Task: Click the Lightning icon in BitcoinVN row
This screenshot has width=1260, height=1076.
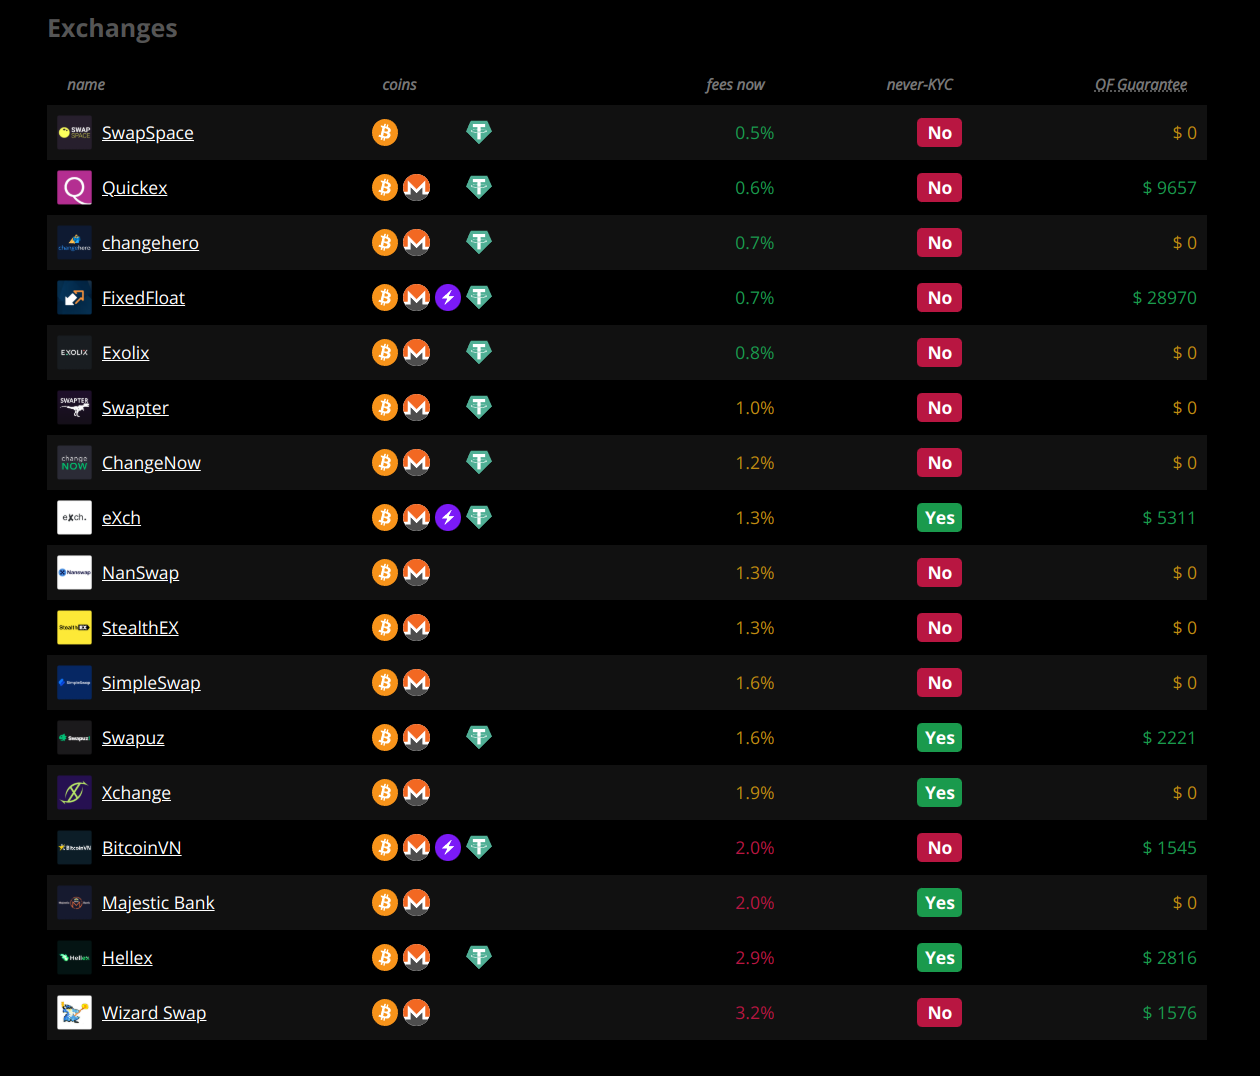Action: click(448, 847)
